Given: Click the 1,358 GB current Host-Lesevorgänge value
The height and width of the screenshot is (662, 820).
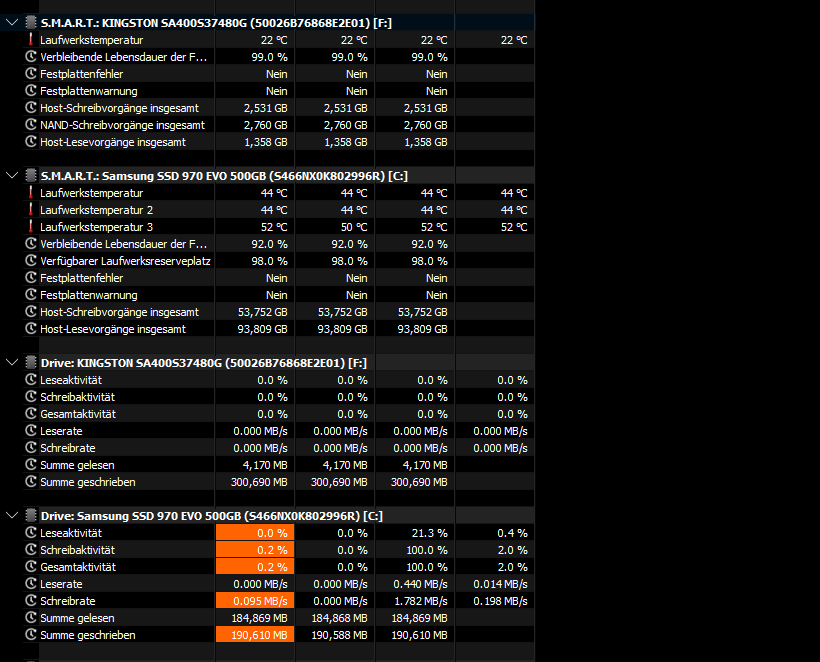Looking at the screenshot, I should click(266, 142).
